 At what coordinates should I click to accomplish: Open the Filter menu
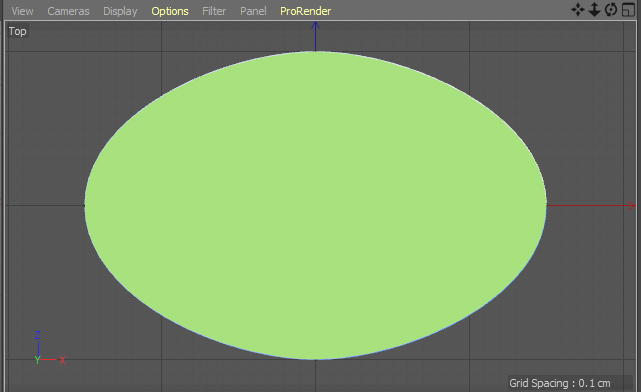[214, 11]
